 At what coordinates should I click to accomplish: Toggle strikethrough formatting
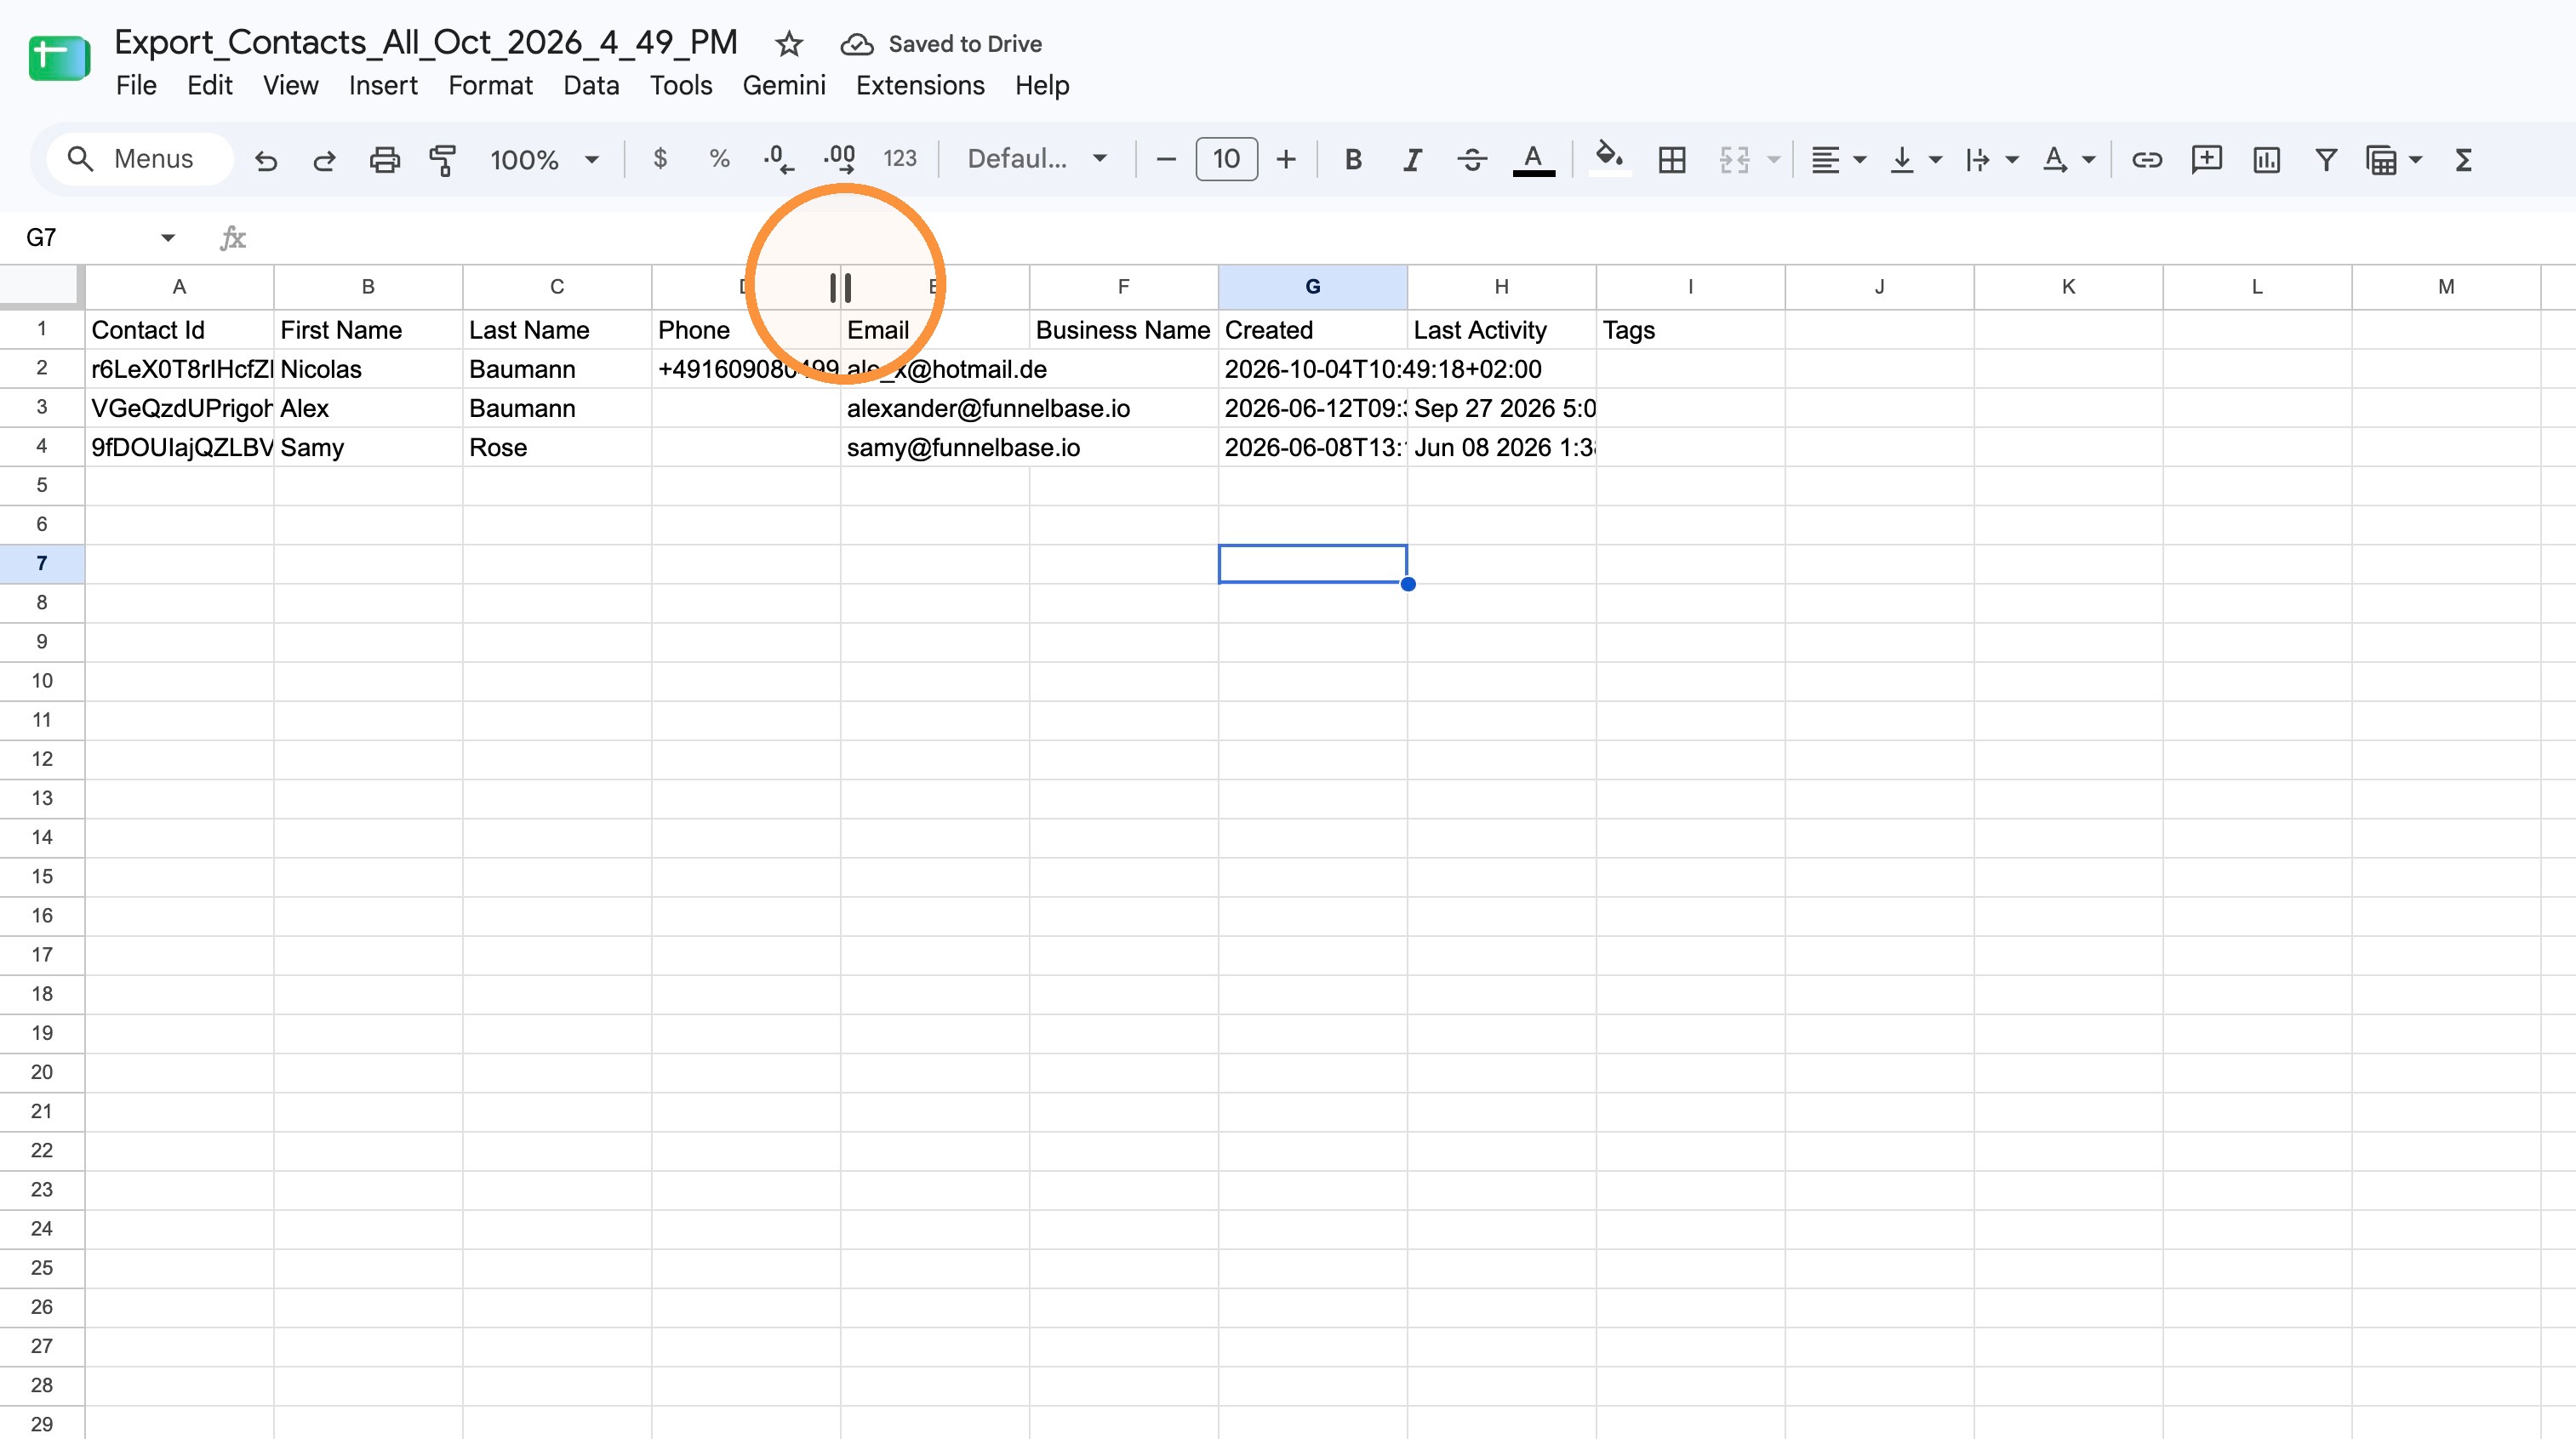[x=1472, y=160]
